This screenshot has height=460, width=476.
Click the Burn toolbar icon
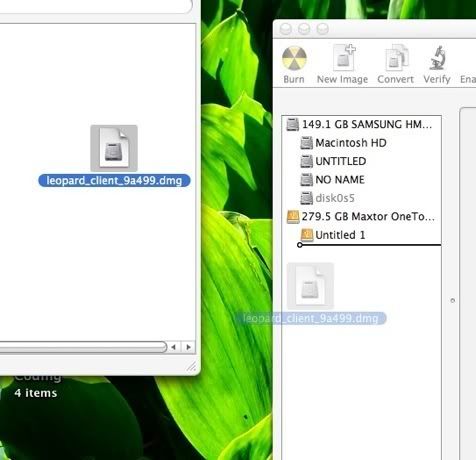pyautogui.click(x=294, y=59)
